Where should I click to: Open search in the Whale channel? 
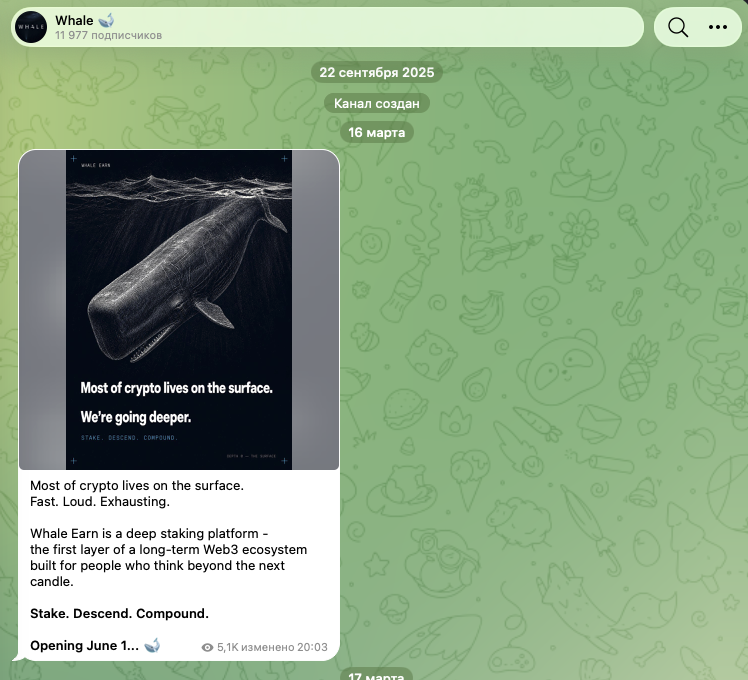tap(678, 27)
